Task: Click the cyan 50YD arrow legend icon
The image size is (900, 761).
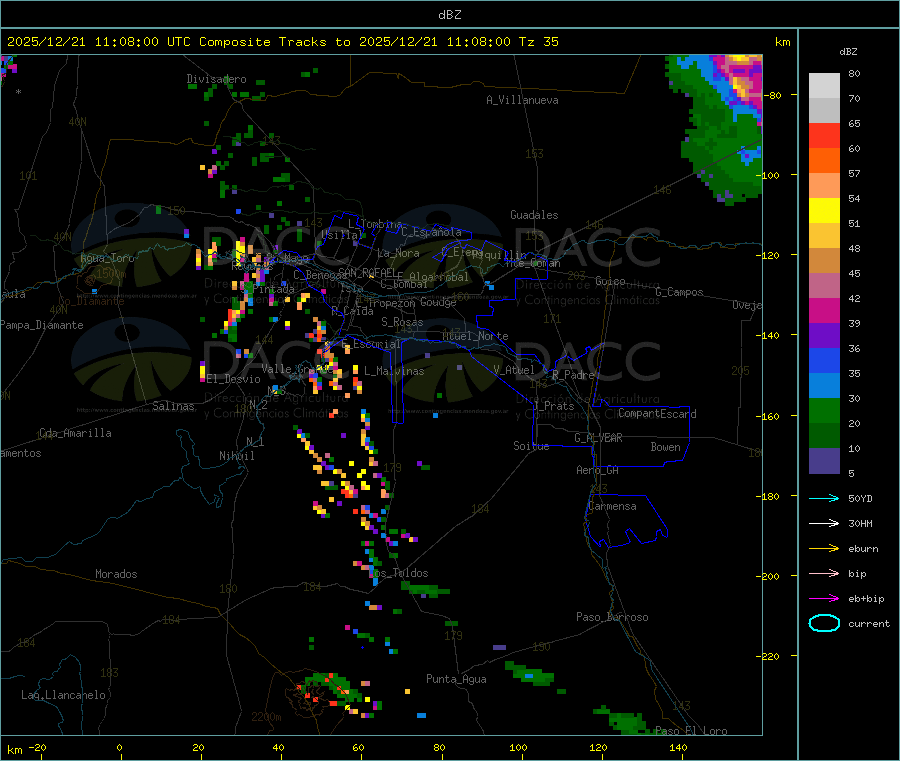Action: coord(824,498)
